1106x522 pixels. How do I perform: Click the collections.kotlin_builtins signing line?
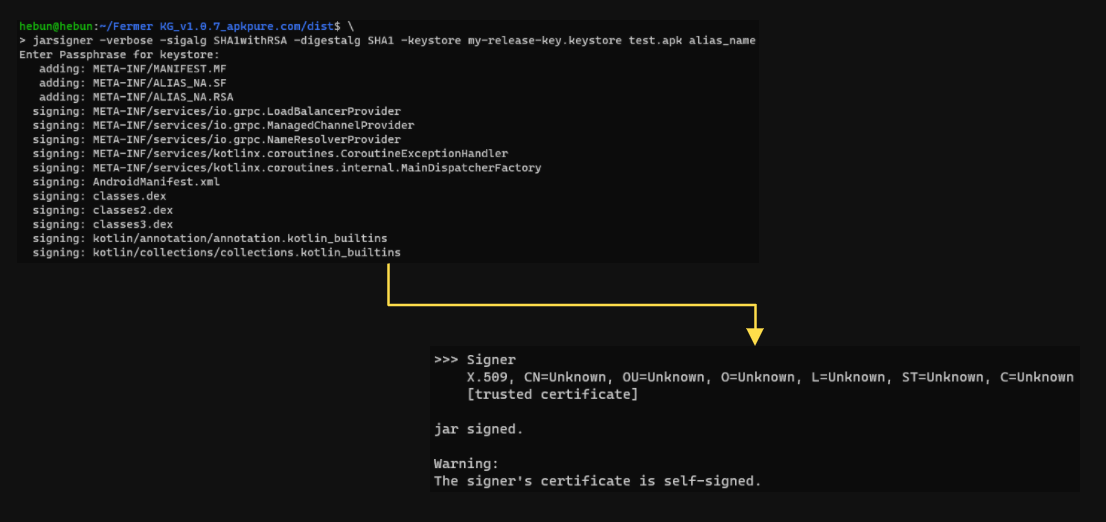click(x=216, y=253)
